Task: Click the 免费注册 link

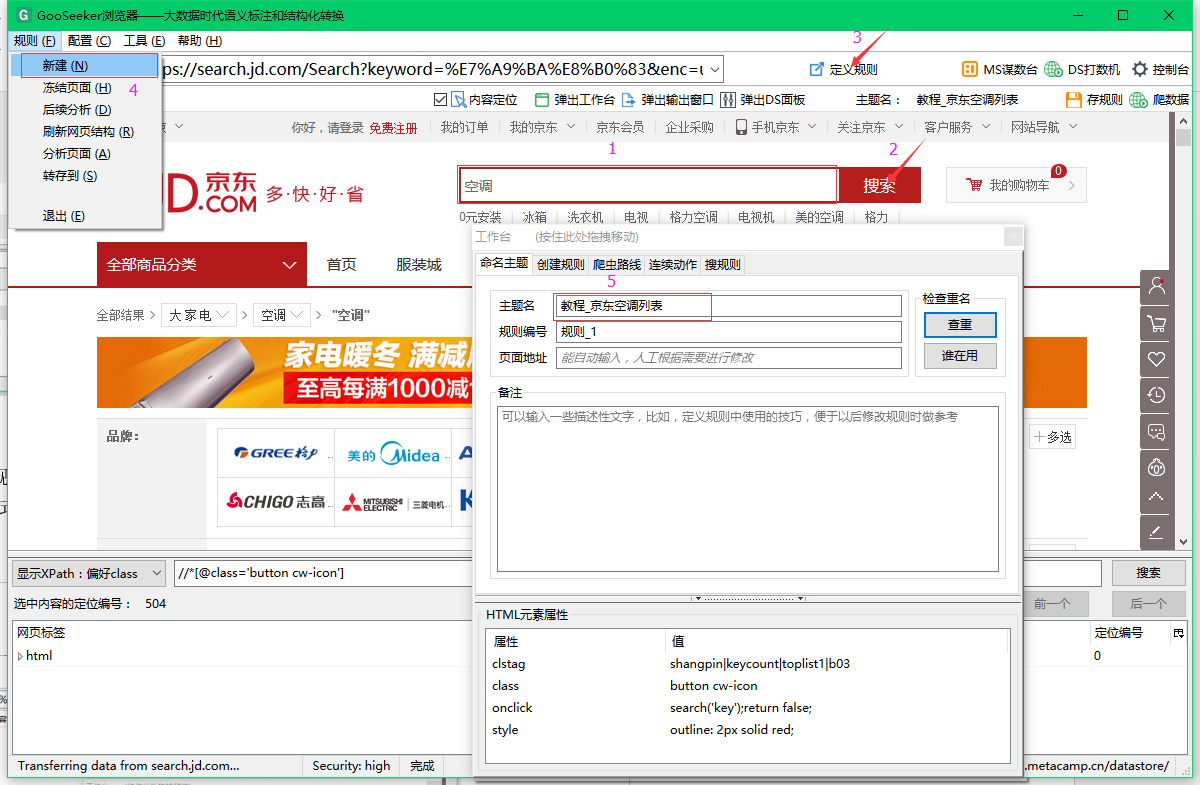Action: [393, 128]
